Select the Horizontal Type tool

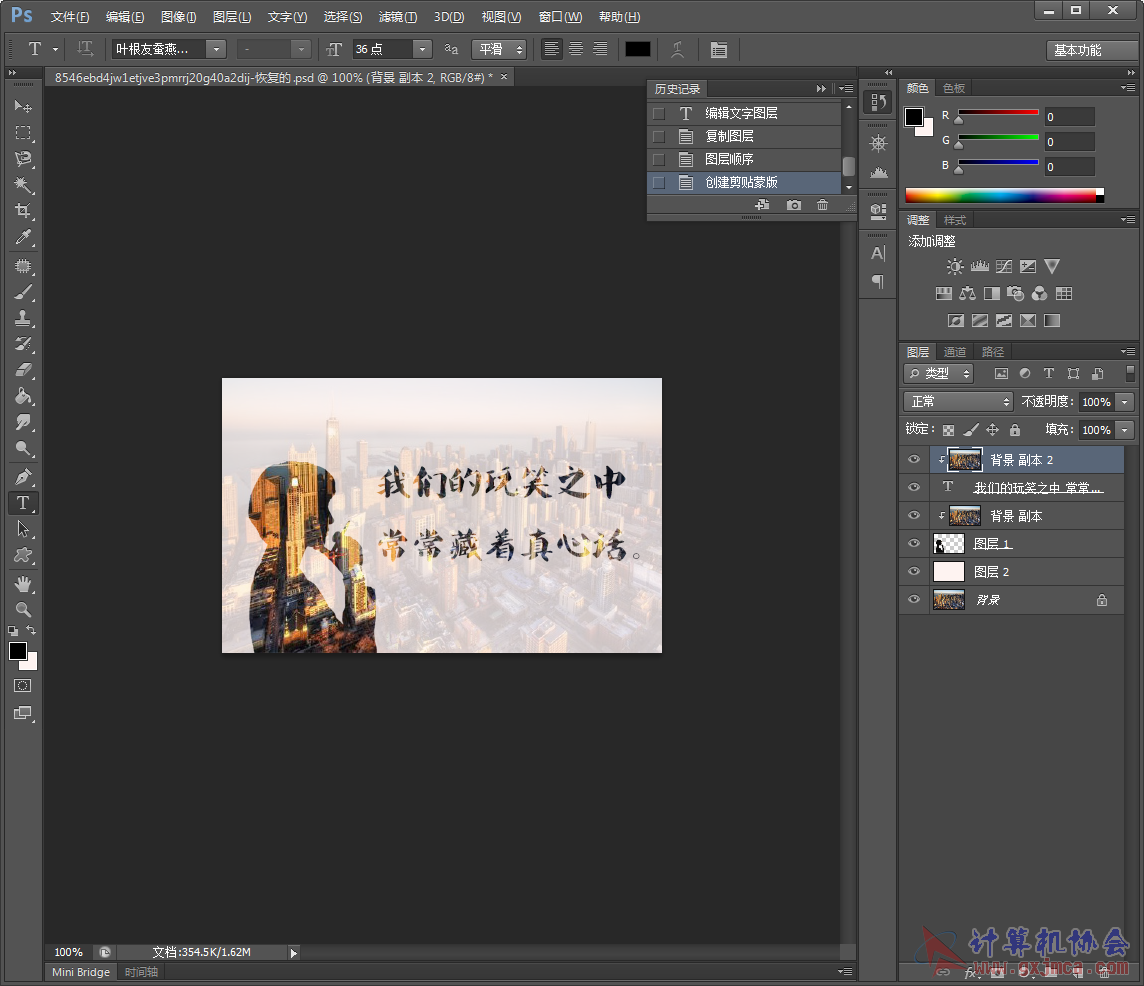click(x=23, y=503)
